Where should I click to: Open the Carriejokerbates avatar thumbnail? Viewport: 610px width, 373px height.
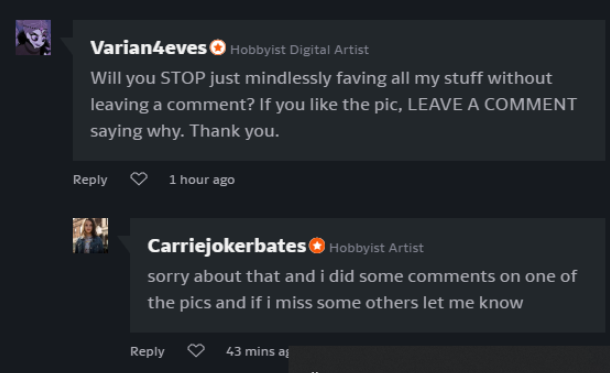tap(90, 236)
